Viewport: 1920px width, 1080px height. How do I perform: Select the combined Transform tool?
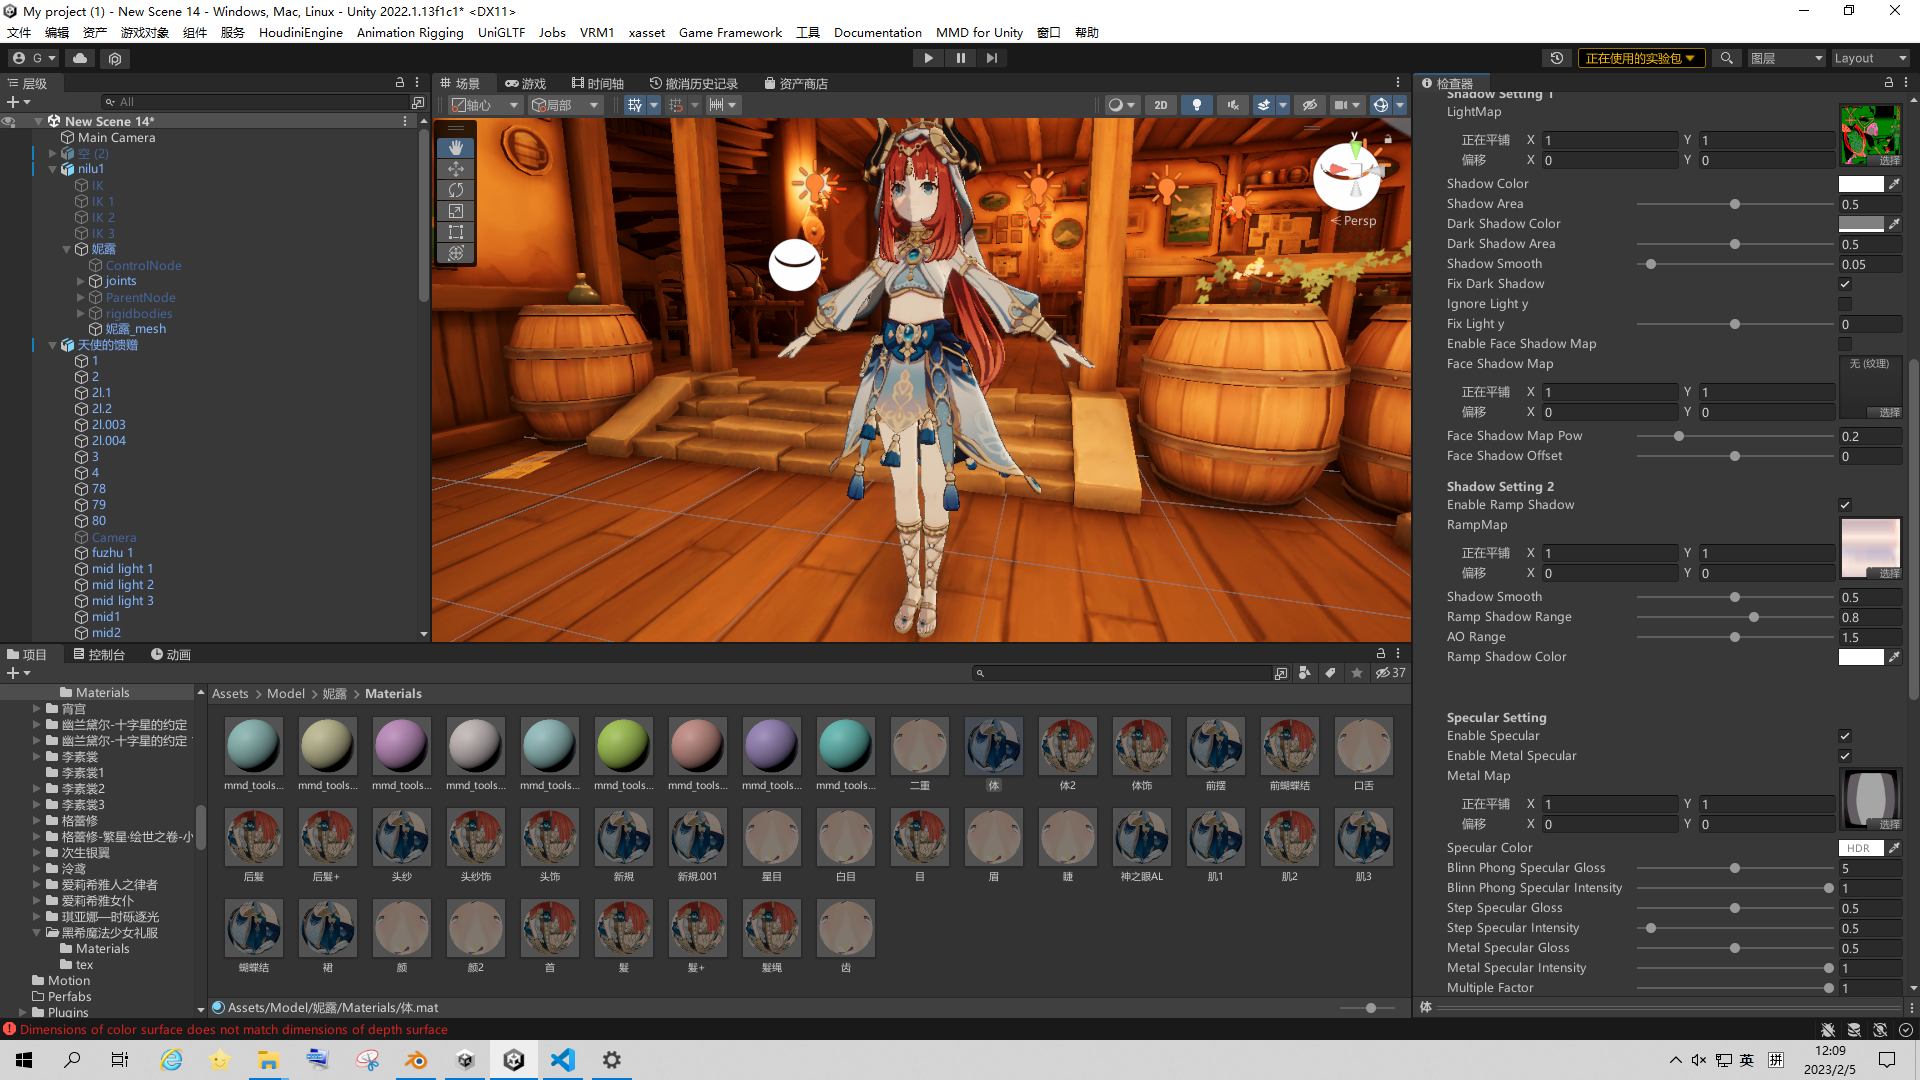[456, 253]
